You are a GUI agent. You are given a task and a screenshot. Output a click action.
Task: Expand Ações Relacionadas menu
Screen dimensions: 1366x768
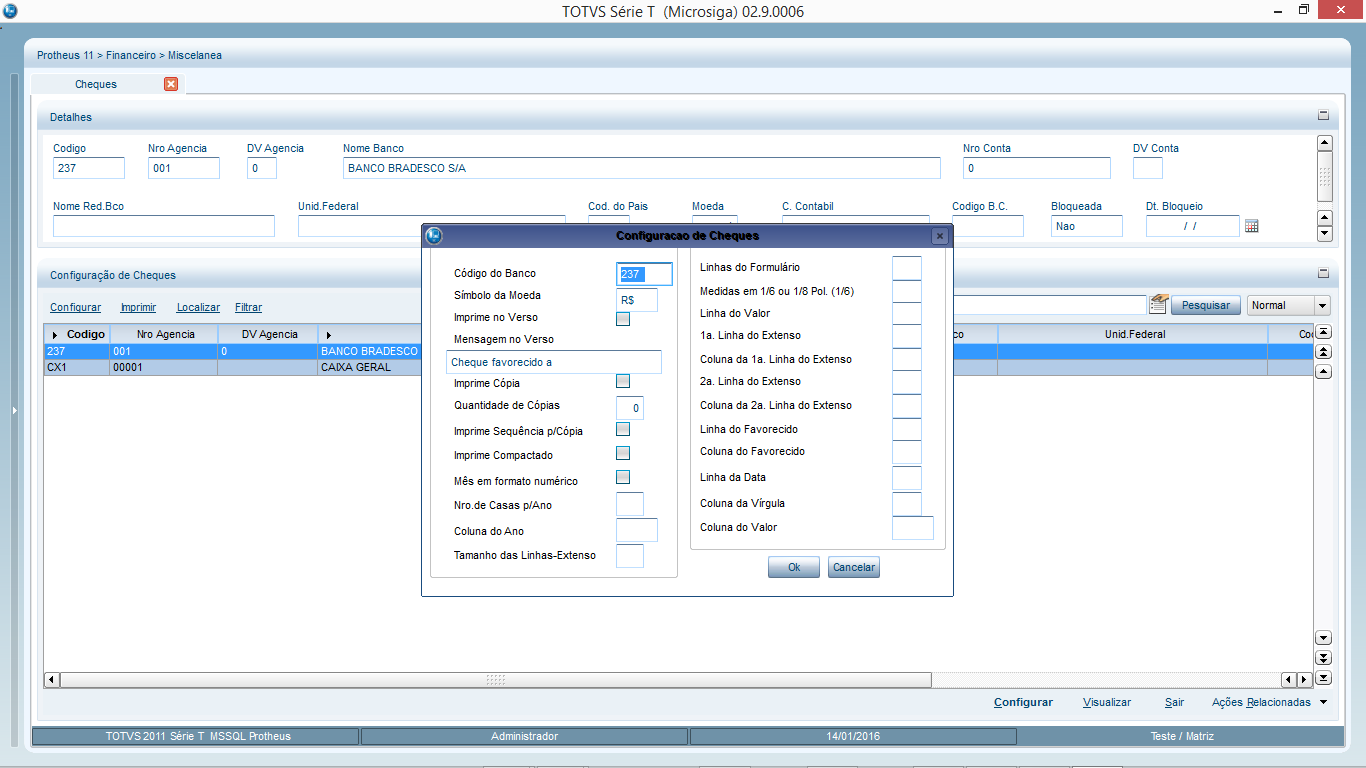click(1270, 702)
